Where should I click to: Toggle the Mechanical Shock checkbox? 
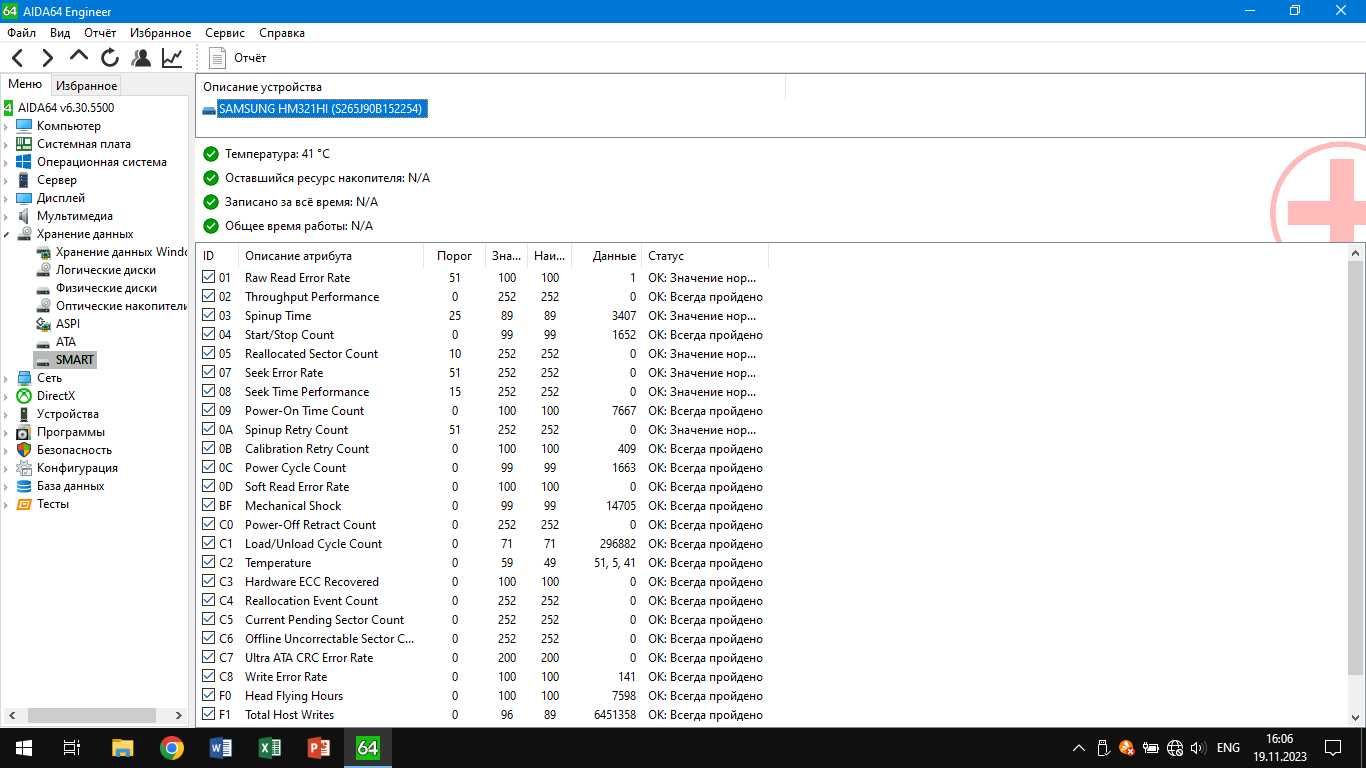(208, 505)
